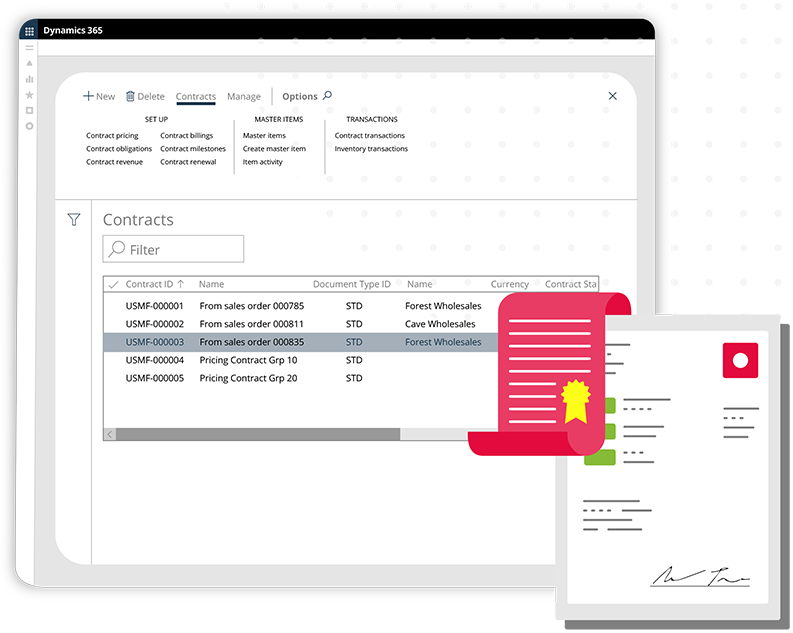Open Contract billings setup
The width and height of the screenshot is (793, 633).
[187, 135]
